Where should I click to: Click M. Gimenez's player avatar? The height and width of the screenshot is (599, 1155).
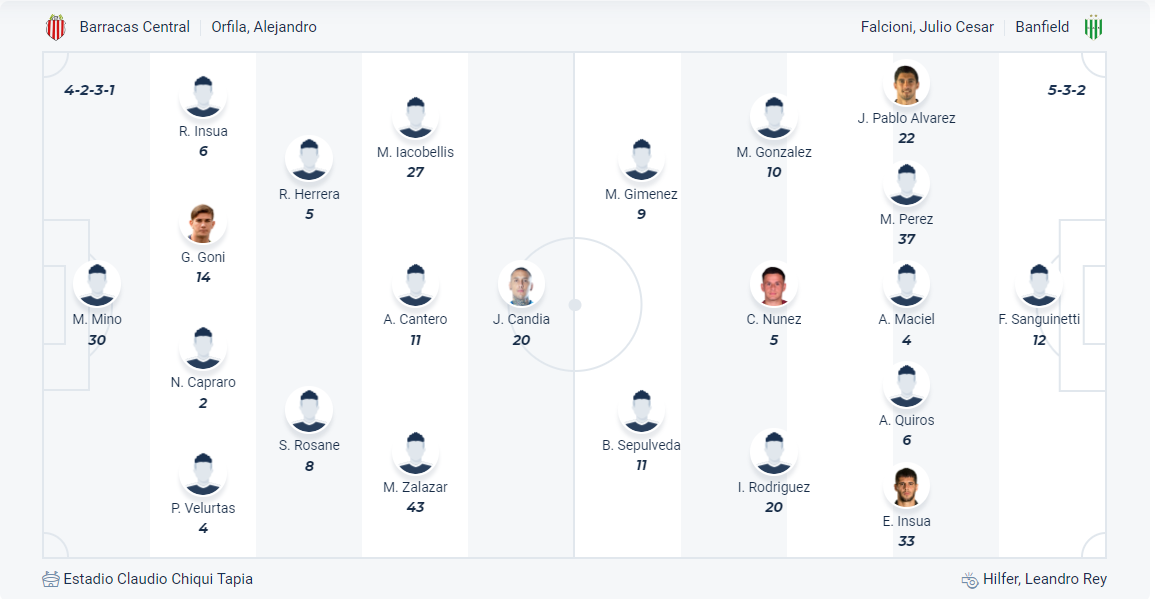click(x=641, y=160)
